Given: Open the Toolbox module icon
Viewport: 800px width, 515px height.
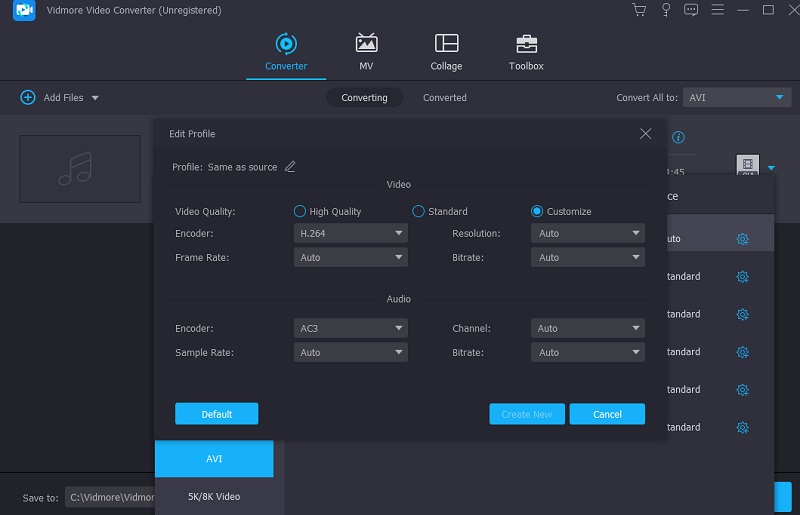Looking at the screenshot, I should pos(526,44).
